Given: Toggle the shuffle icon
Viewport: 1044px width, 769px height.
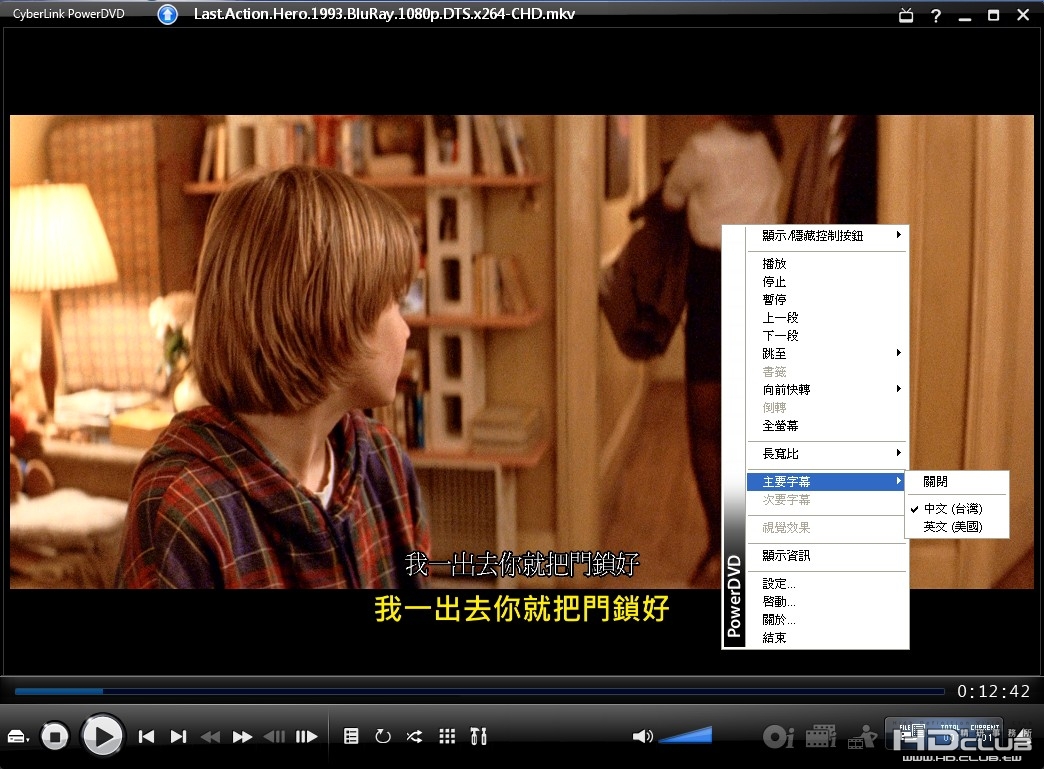Looking at the screenshot, I should [x=414, y=736].
